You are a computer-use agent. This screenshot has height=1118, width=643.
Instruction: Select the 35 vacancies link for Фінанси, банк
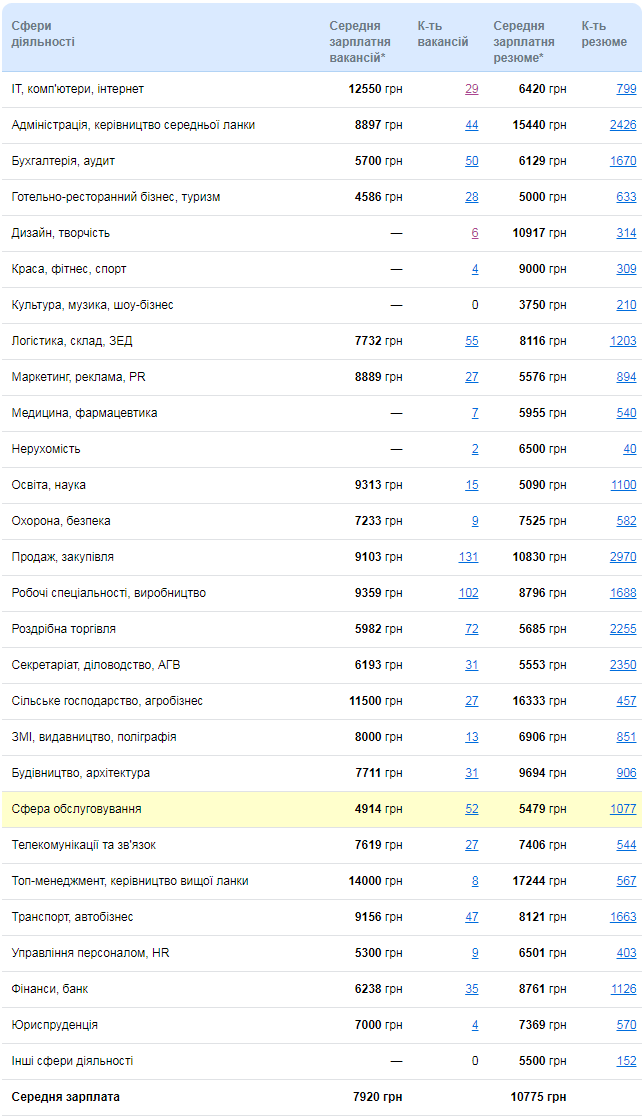pos(472,989)
